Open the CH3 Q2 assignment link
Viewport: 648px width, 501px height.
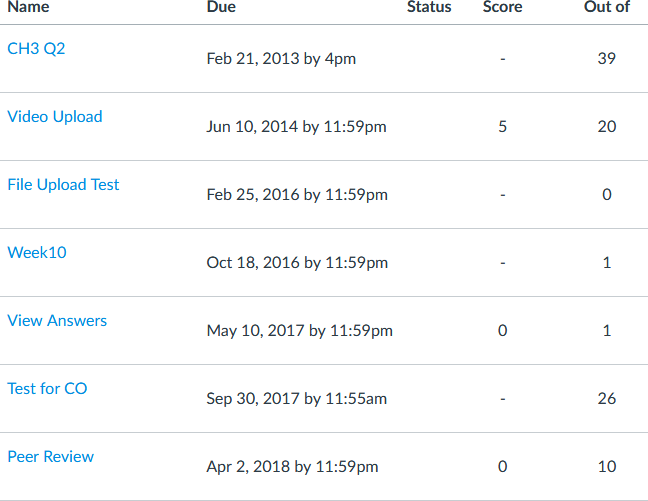(36, 49)
